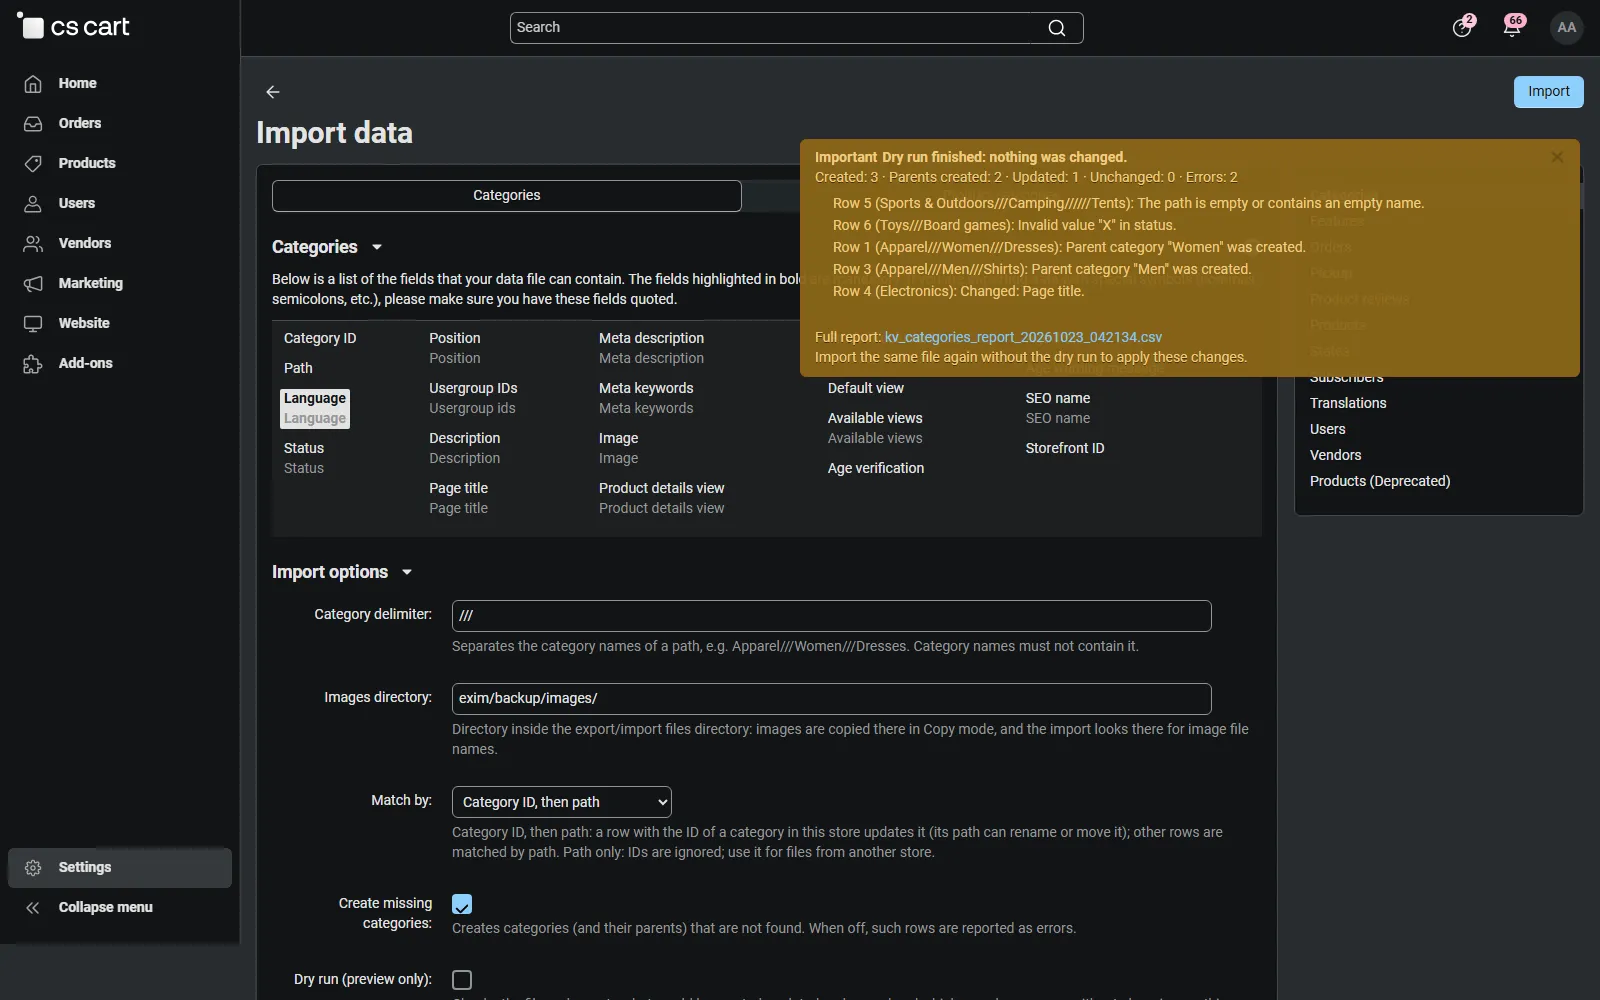Click the cs cart logo
Viewport: 1600px width, 1000px height.
click(75, 27)
